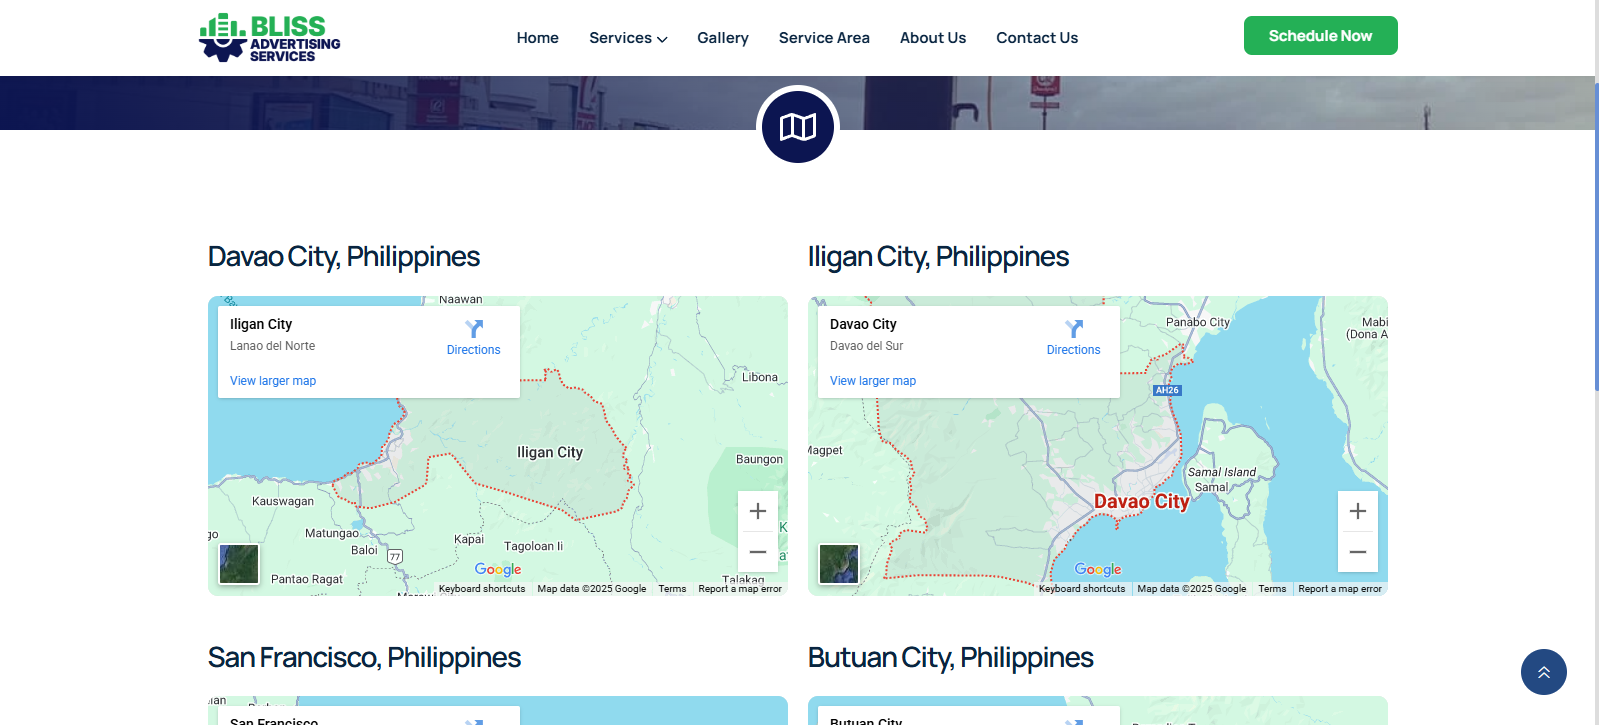Open View larger map for Iligan City
This screenshot has height=725, width=1599.
273,381
